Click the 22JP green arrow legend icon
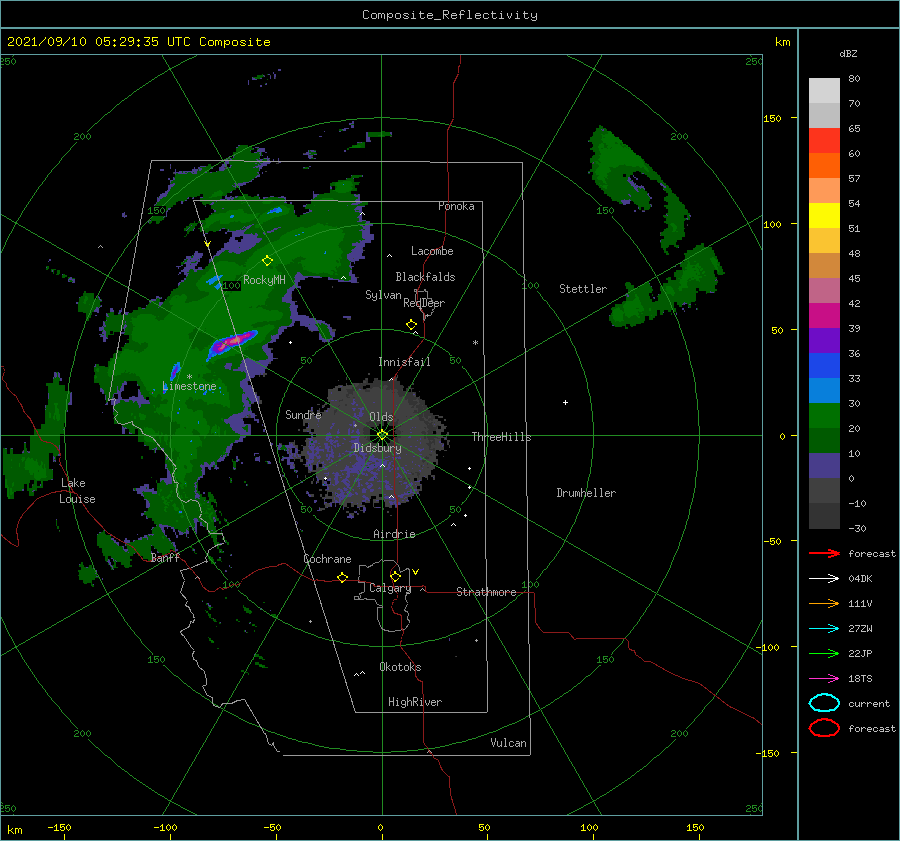The width and height of the screenshot is (900, 841). [x=824, y=653]
